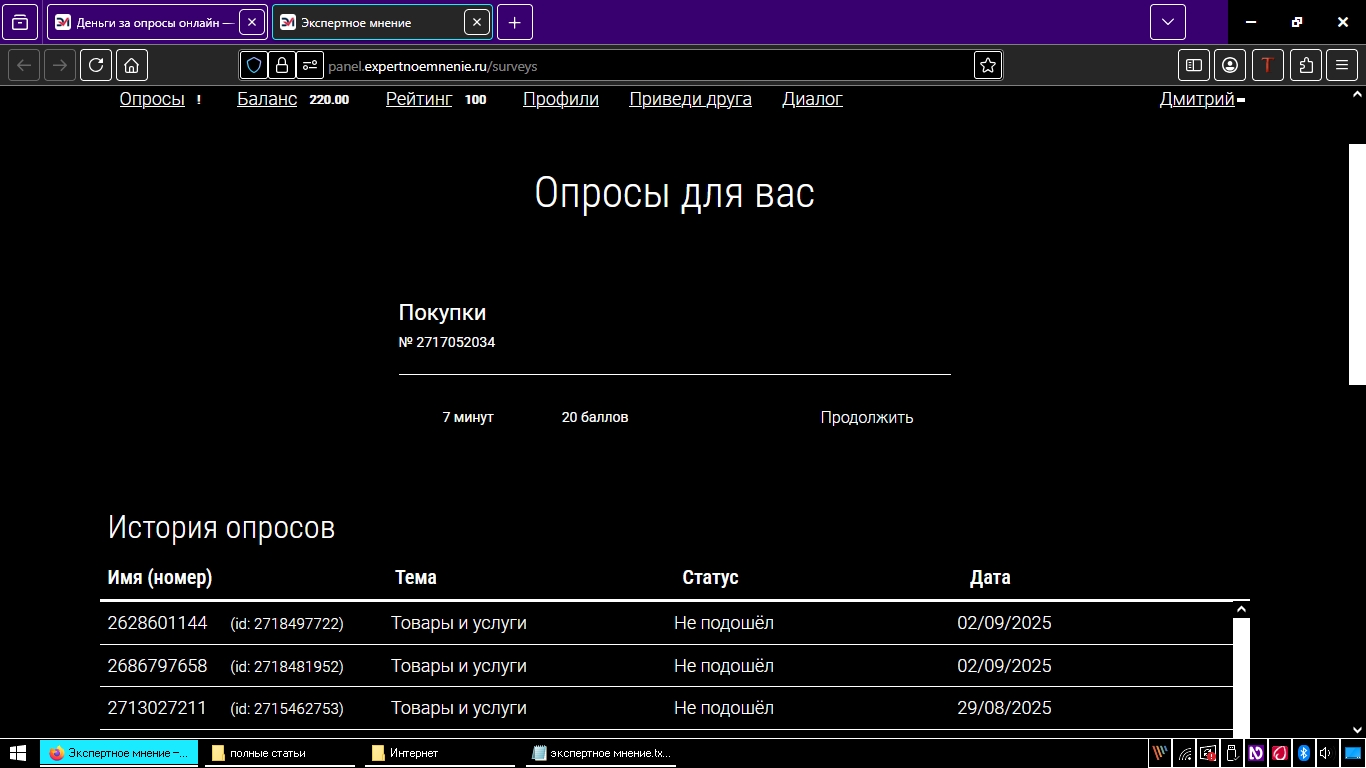
Task: Open the Баланс page link
Action: (x=266, y=99)
